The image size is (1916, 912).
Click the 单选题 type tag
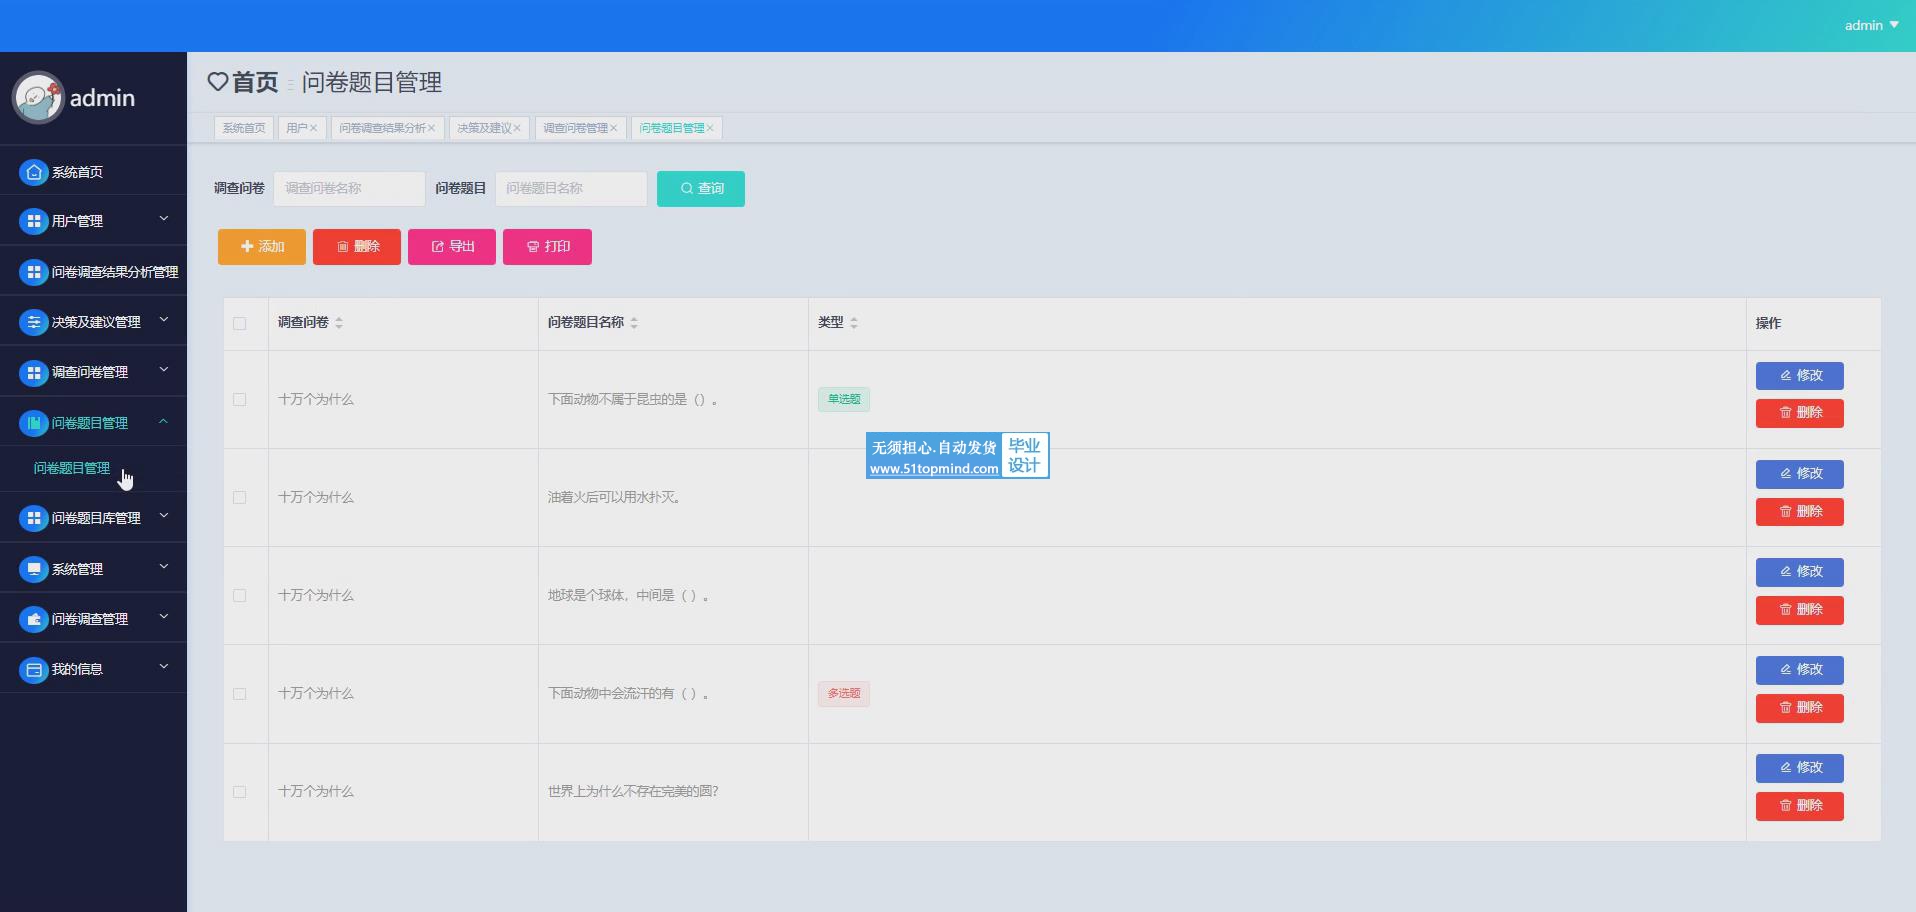click(844, 399)
